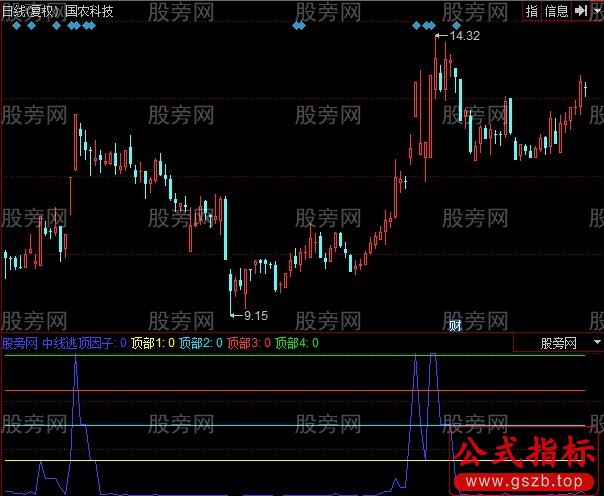Click the 指 indicator button
The image size is (604, 496).
[x=531, y=10]
